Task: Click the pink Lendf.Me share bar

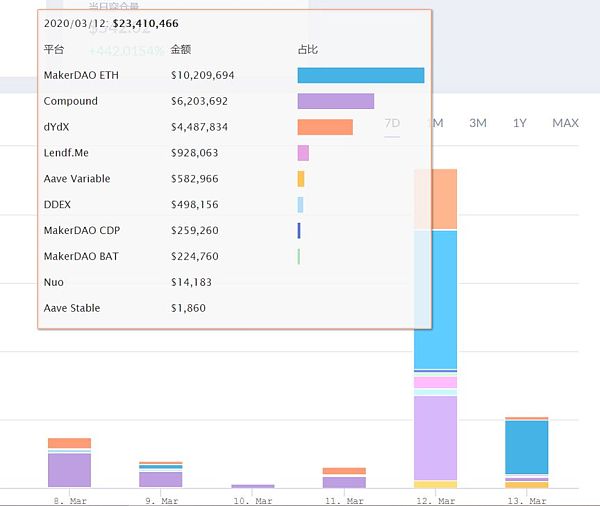Action: point(303,153)
